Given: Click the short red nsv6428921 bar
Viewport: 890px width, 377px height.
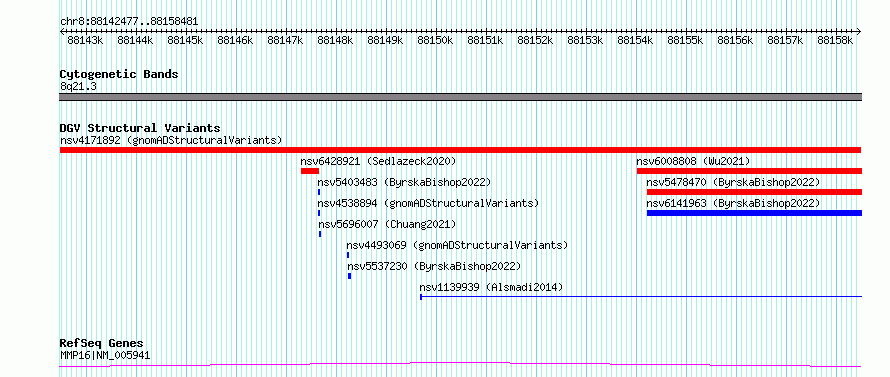Looking at the screenshot, I should [310, 171].
